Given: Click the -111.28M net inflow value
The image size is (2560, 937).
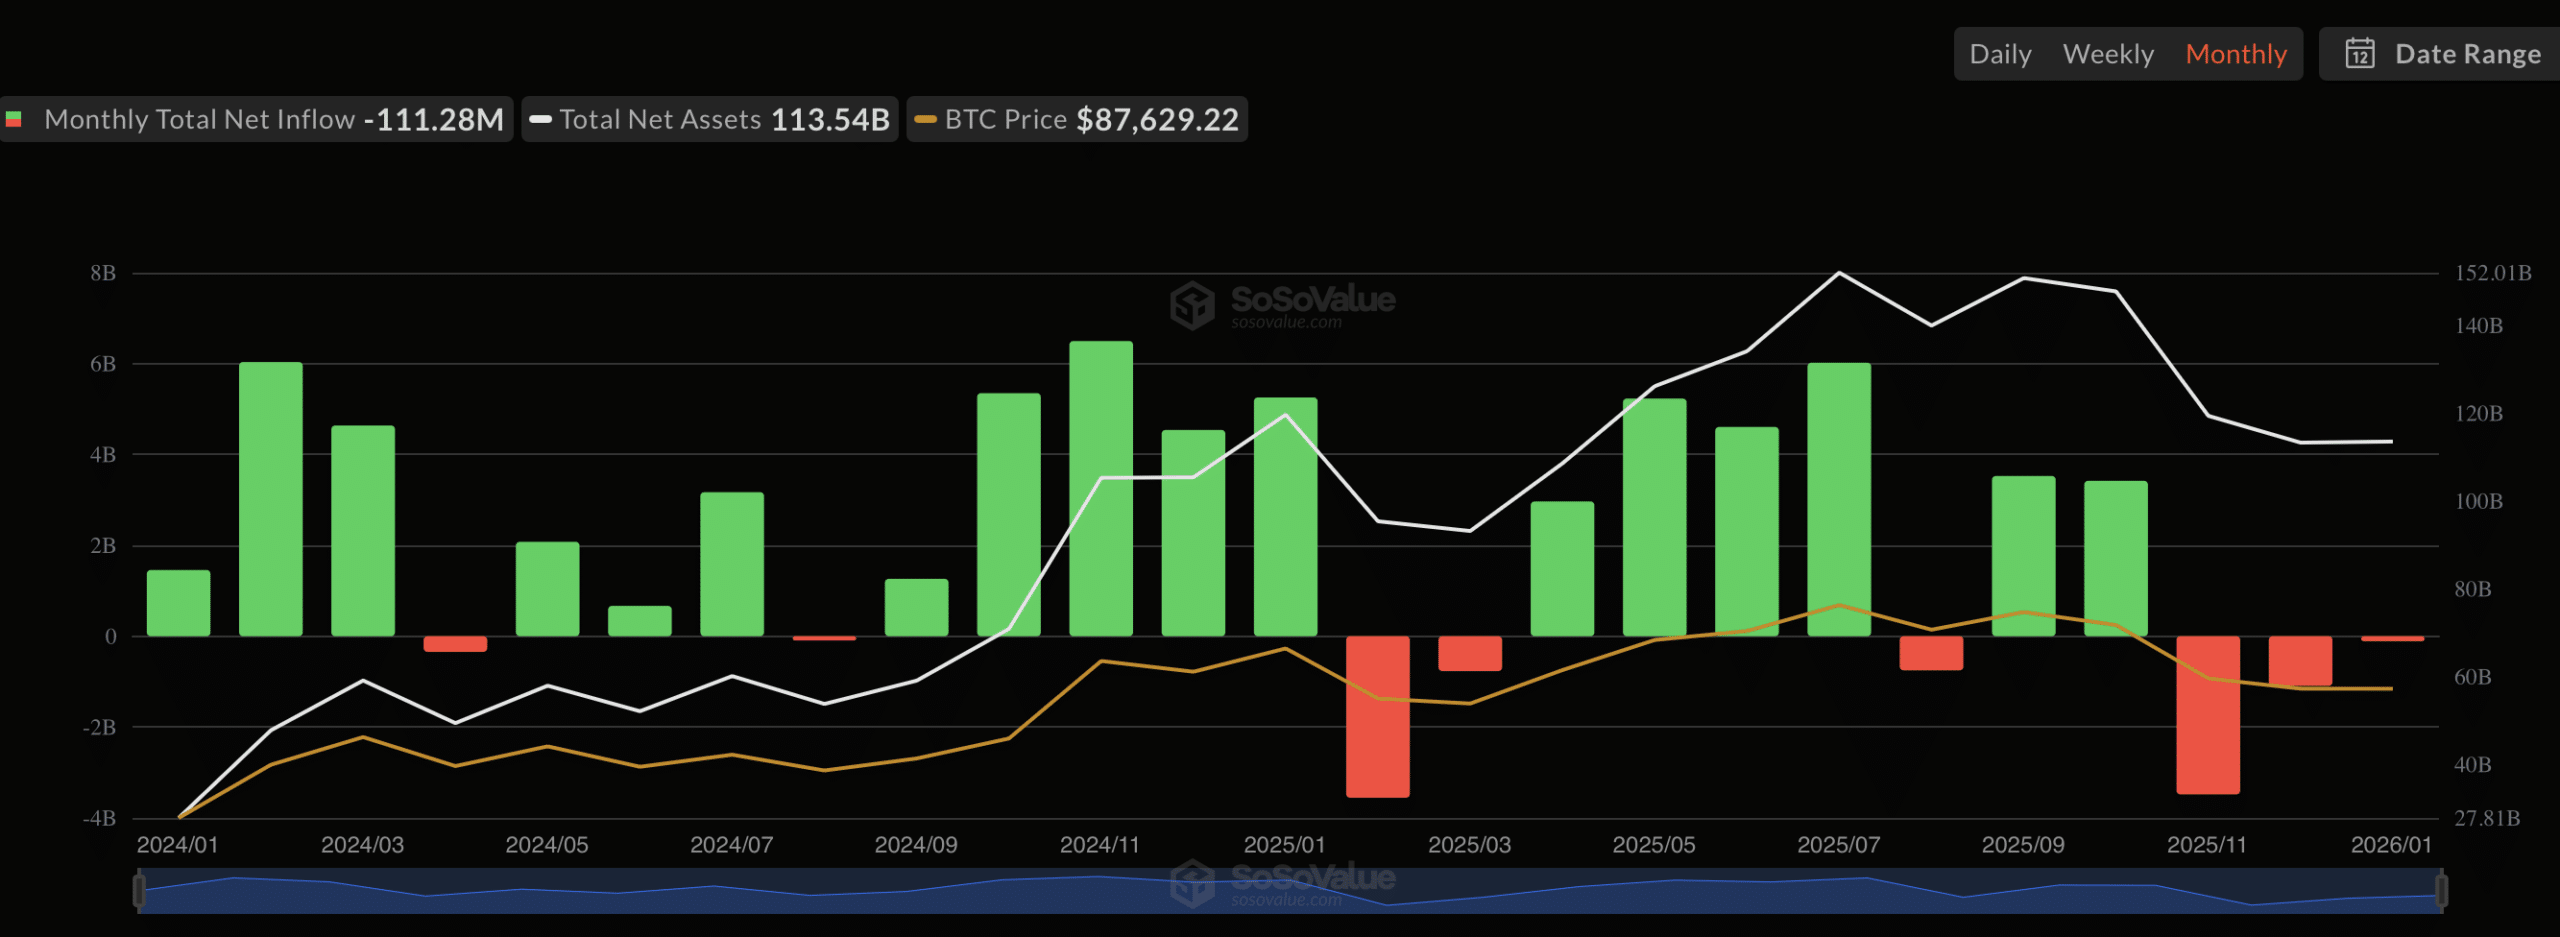Looking at the screenshot, I should tap(432, 118).
